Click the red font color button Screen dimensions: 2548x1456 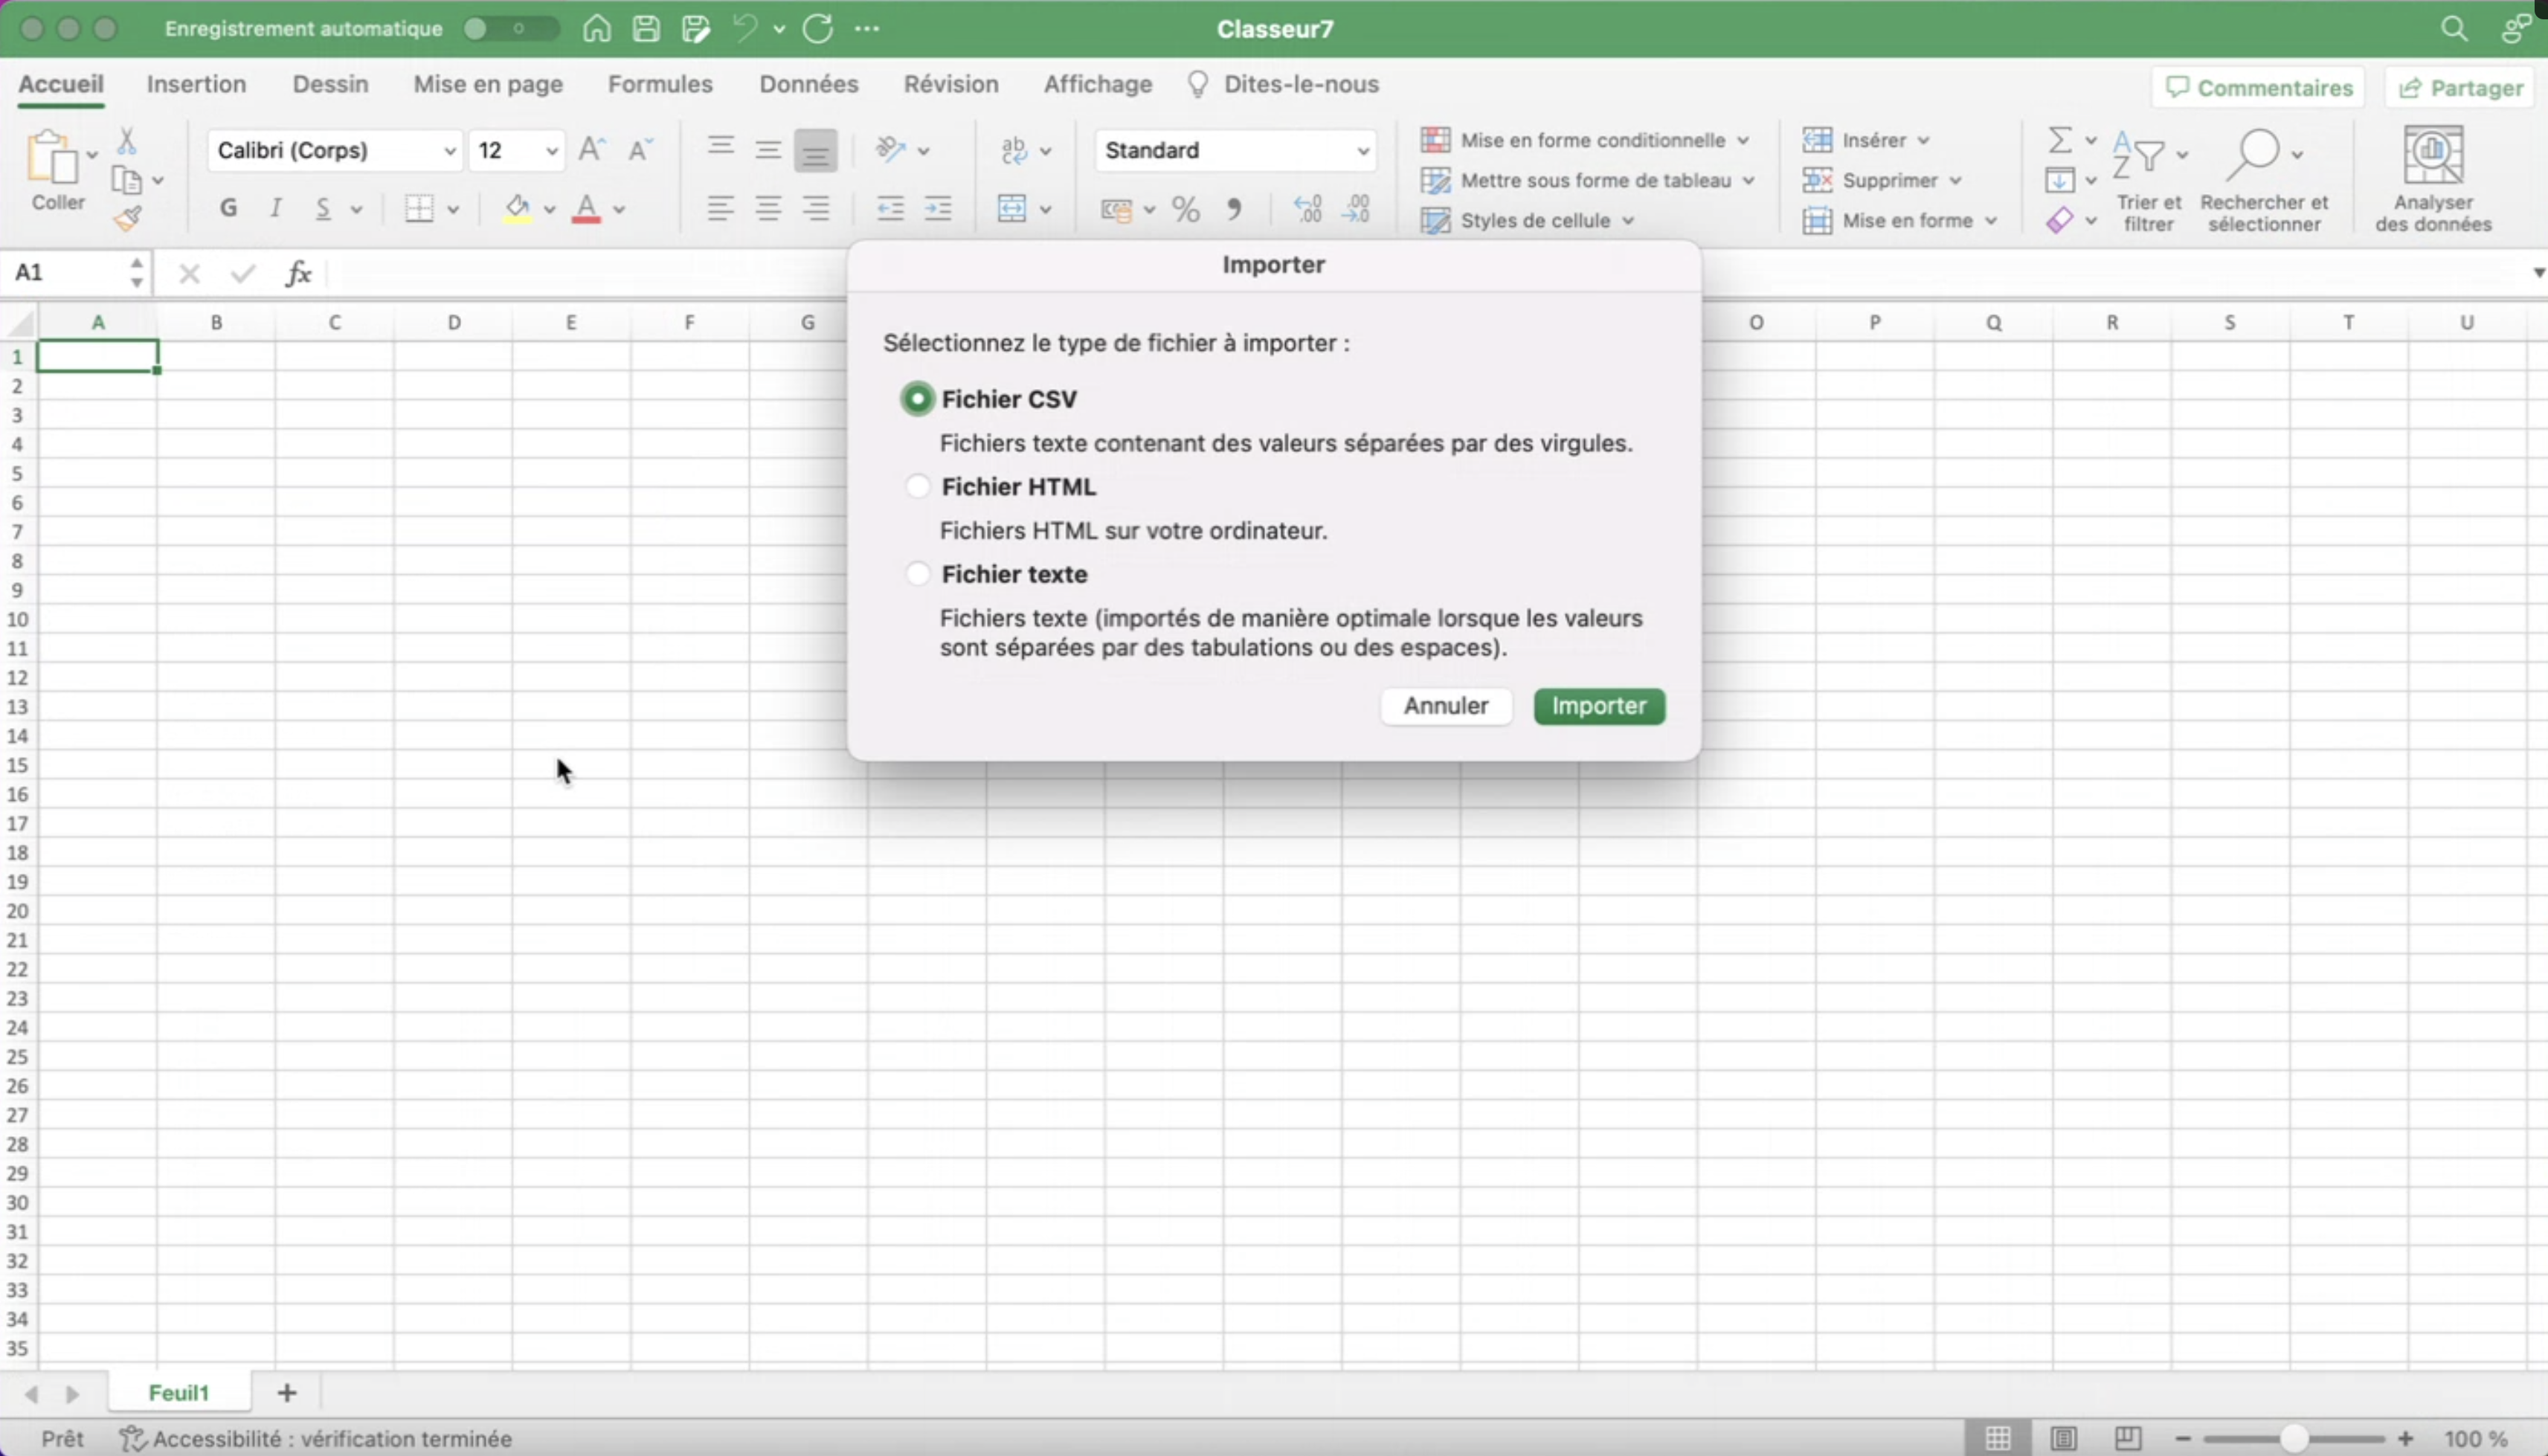point(587,208)
